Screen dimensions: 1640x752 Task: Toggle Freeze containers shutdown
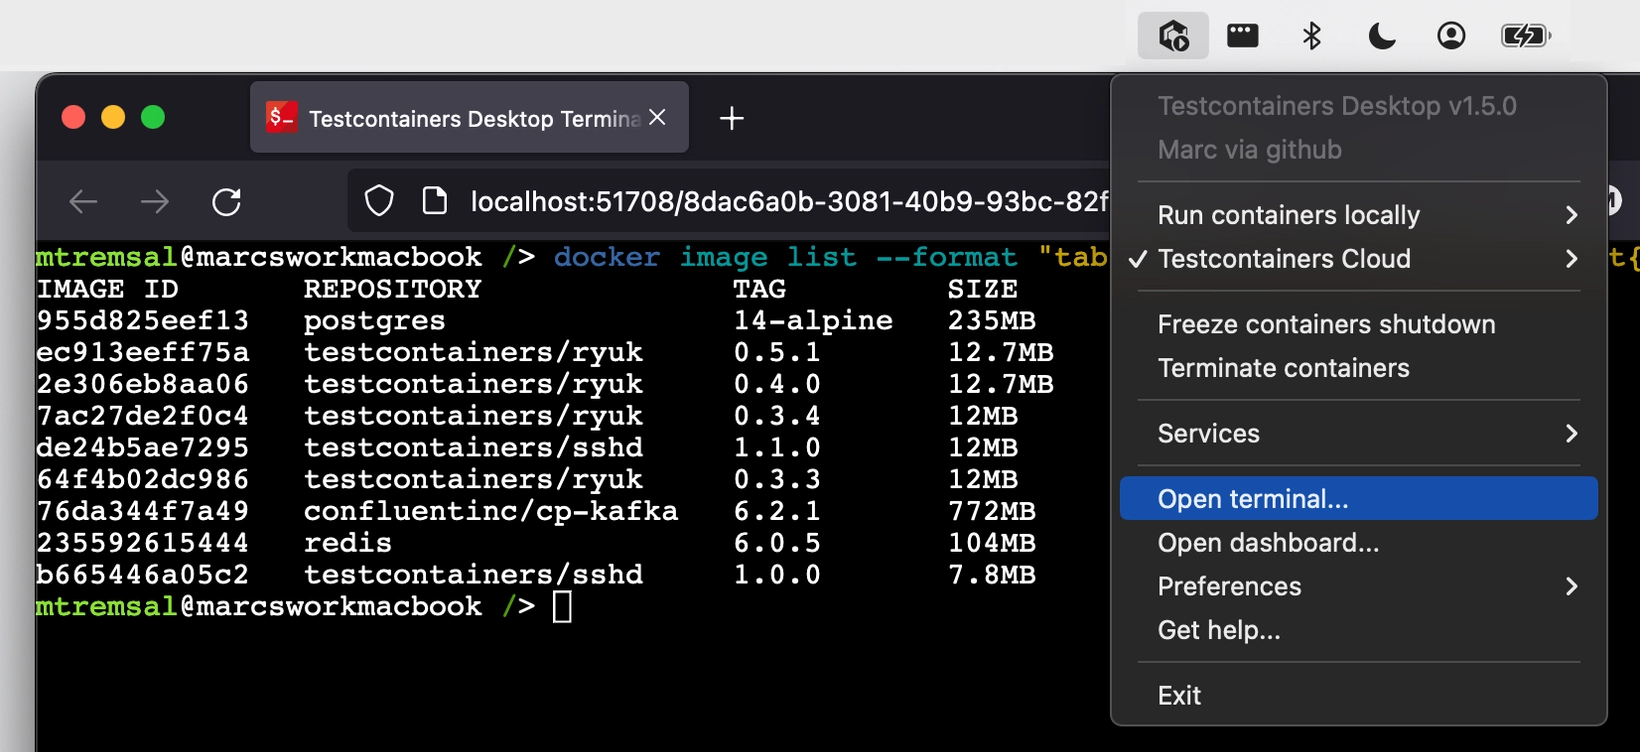click(1326, 324)
